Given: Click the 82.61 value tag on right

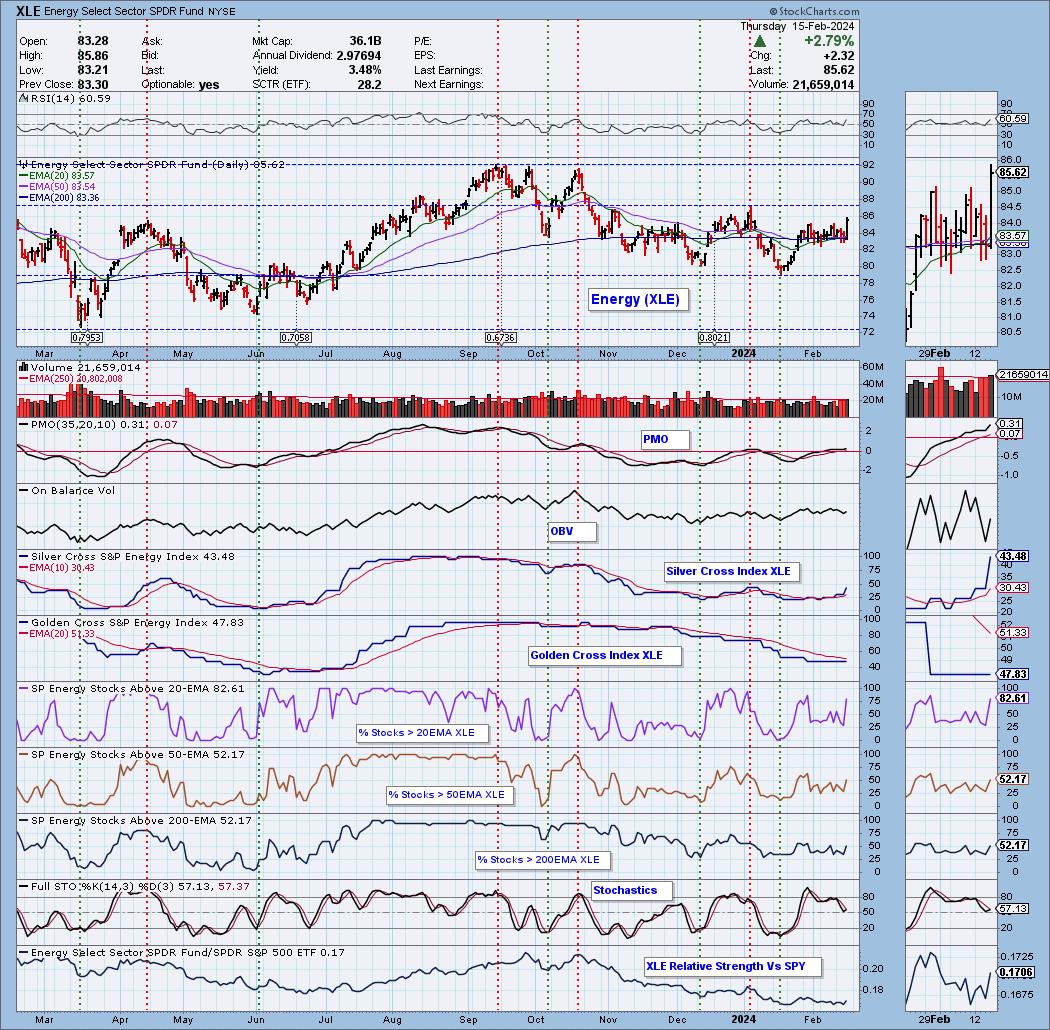Looking at the screenshot, I should [1012, 698].
